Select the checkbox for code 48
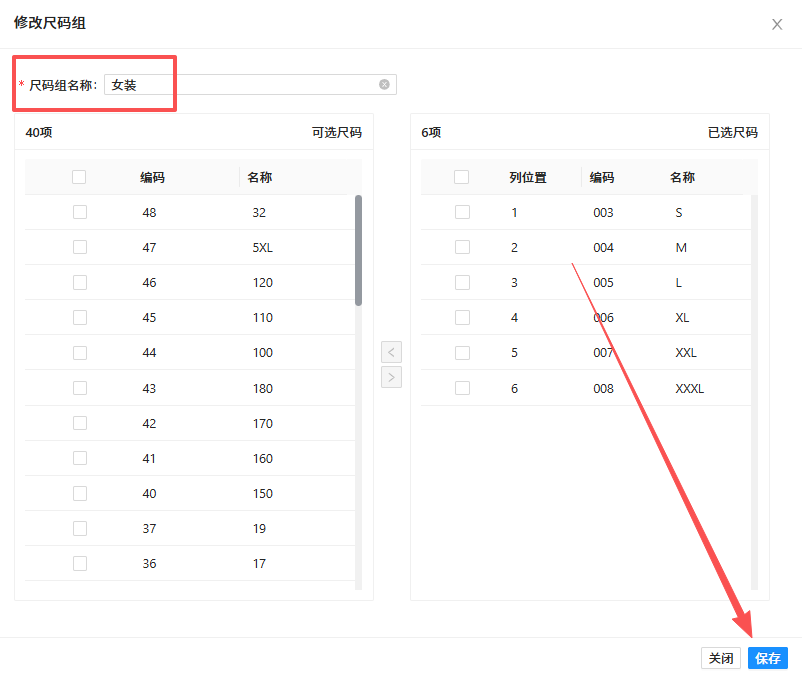This screenshot has width=802, height=674. click(x=80, y=212)
